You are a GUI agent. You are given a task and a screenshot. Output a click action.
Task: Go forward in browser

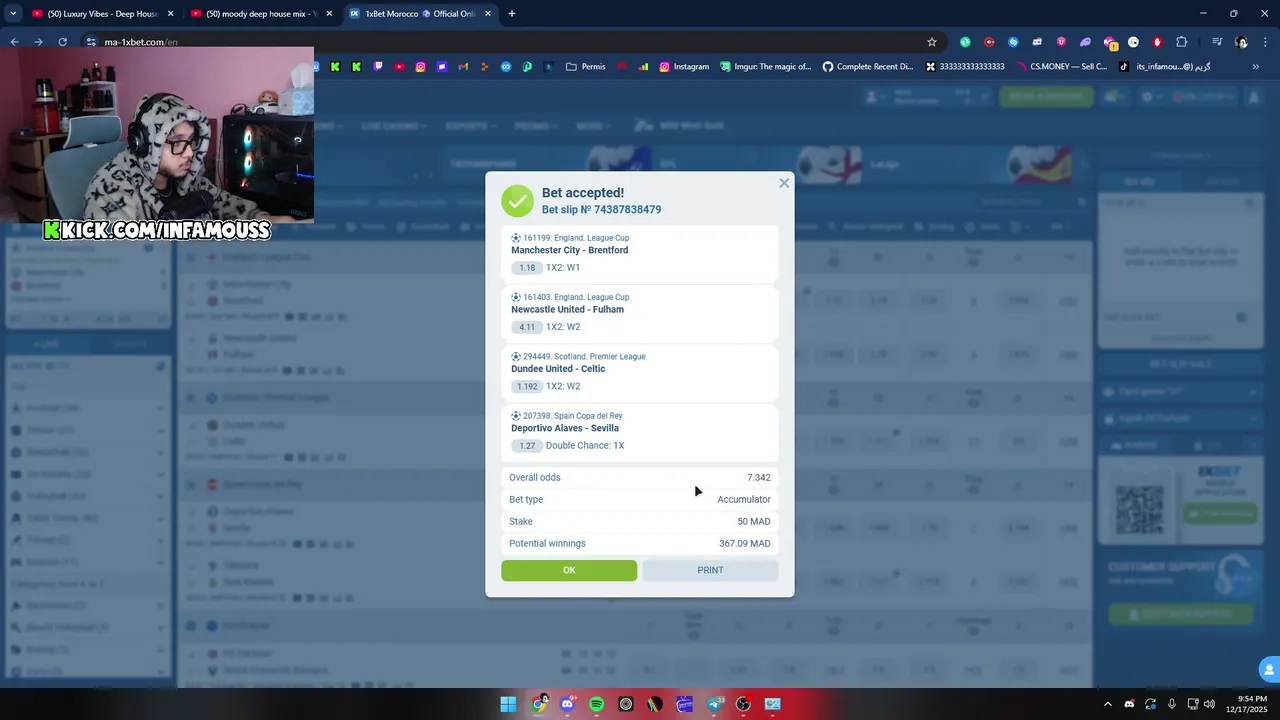click(x=38, y=42)
